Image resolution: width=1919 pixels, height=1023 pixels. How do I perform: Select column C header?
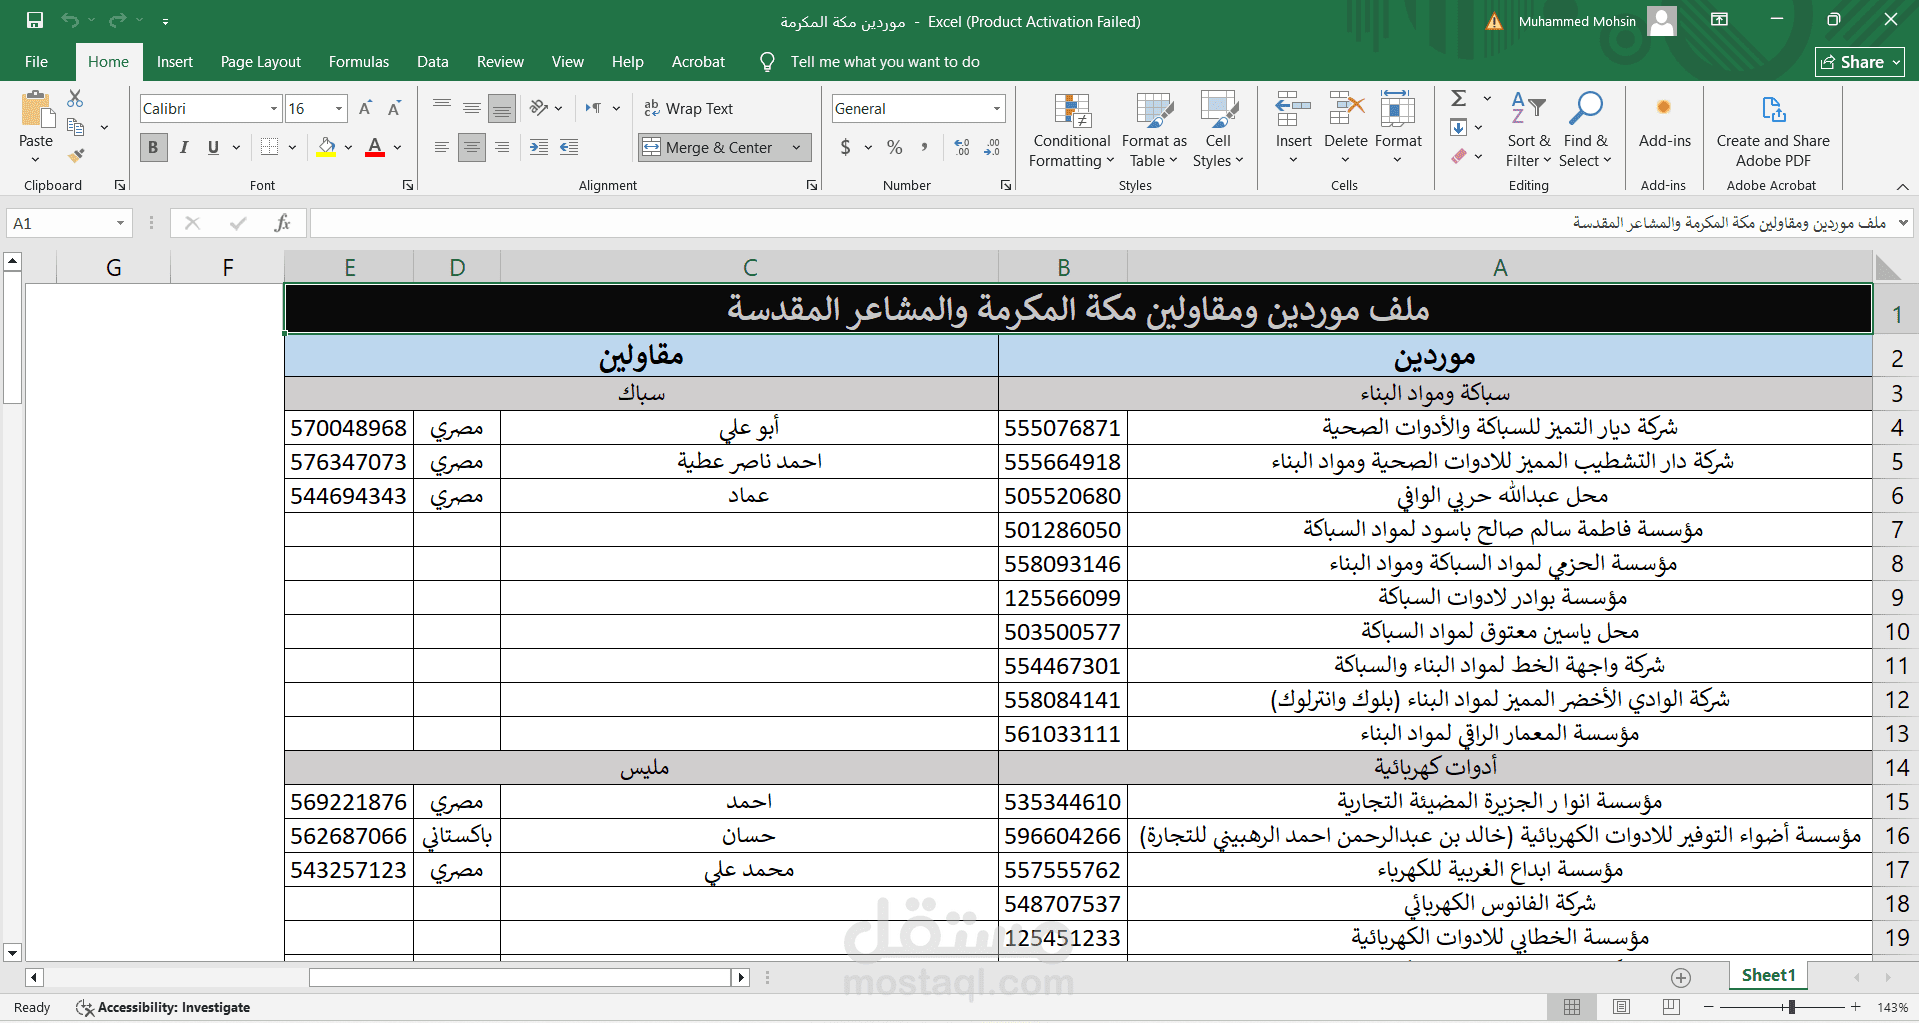click(x=749, y=267)
